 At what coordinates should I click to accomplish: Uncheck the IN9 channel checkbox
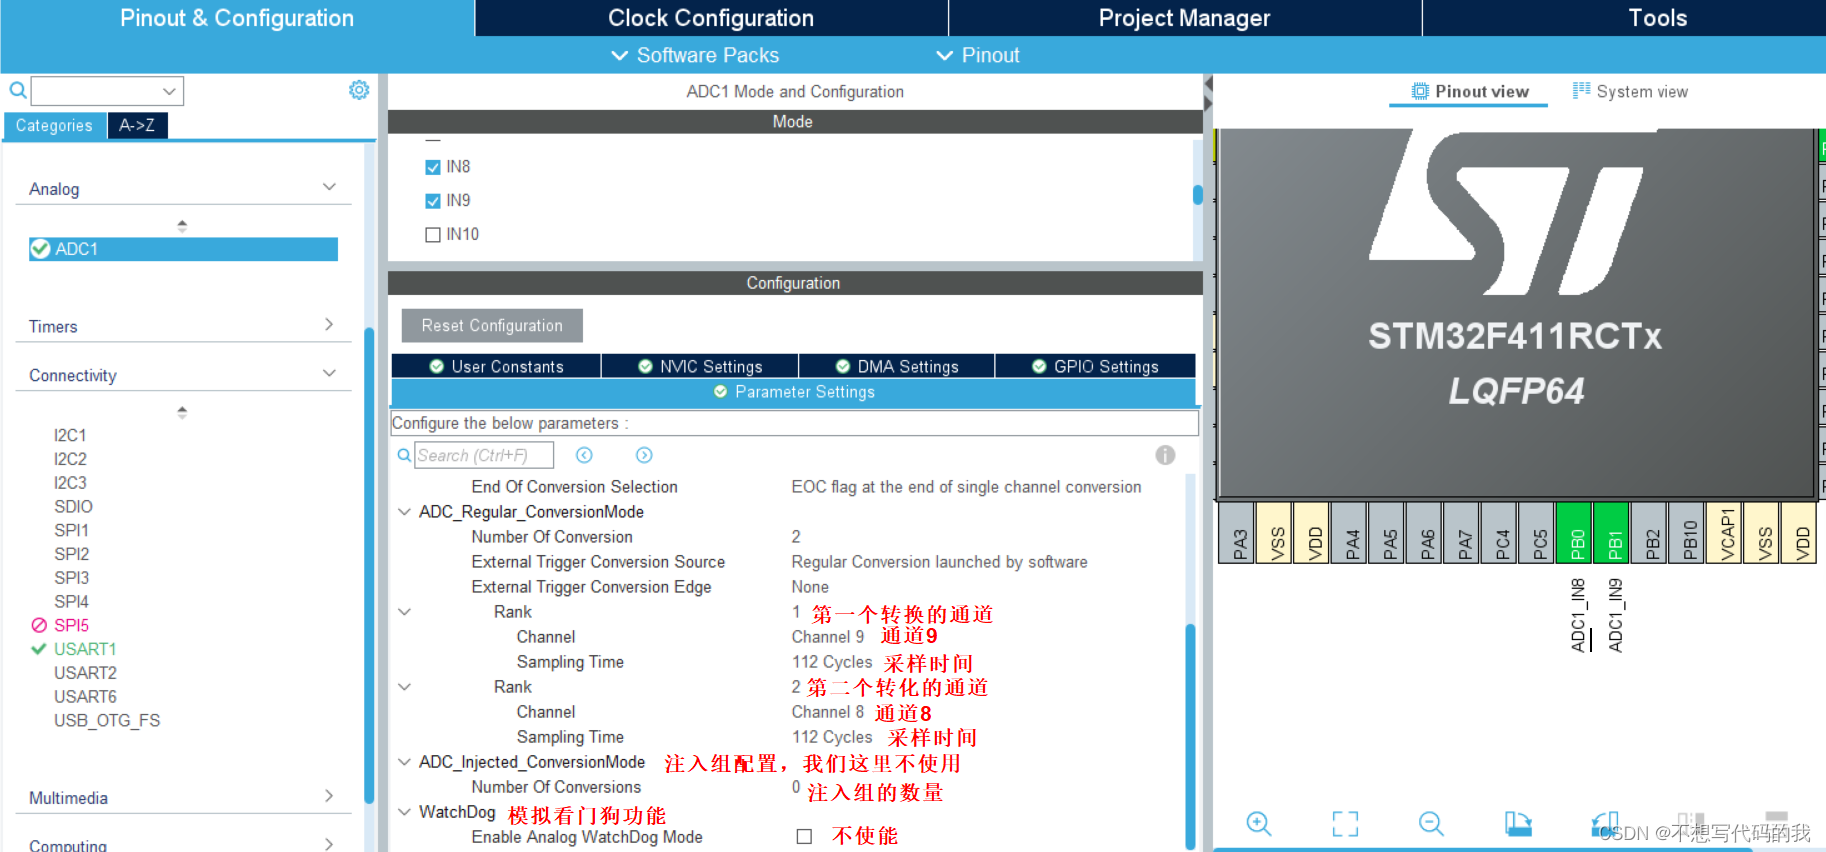click(x=433, y=201)
